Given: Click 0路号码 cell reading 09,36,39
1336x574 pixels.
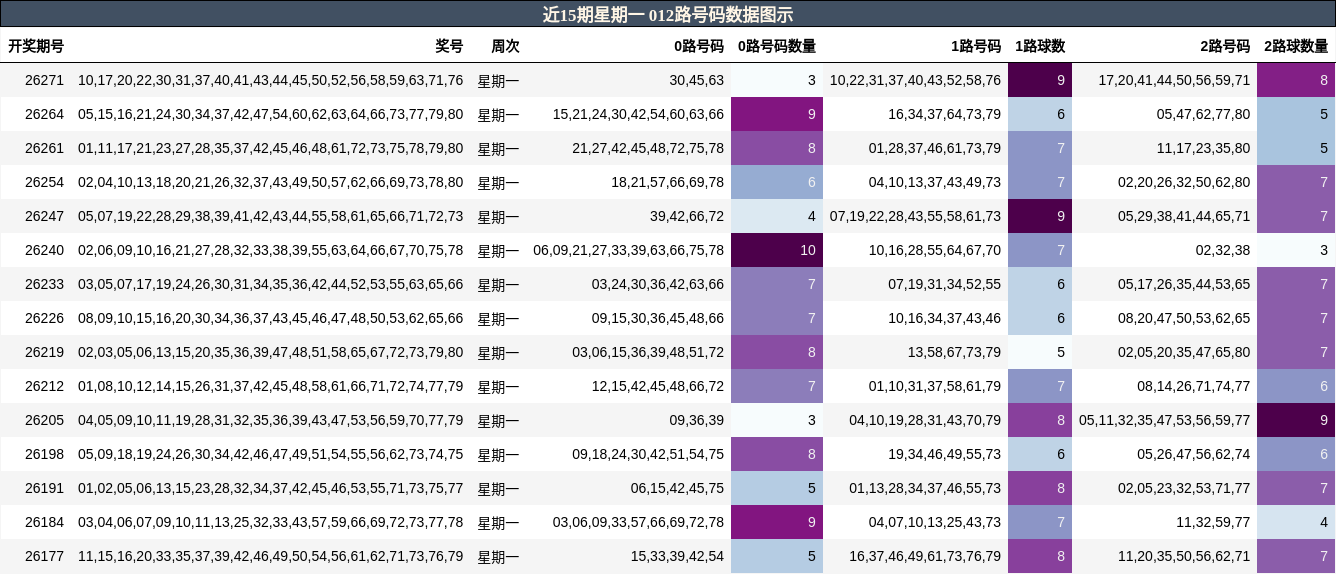Looking at the screenshot, I should (697, 420).
